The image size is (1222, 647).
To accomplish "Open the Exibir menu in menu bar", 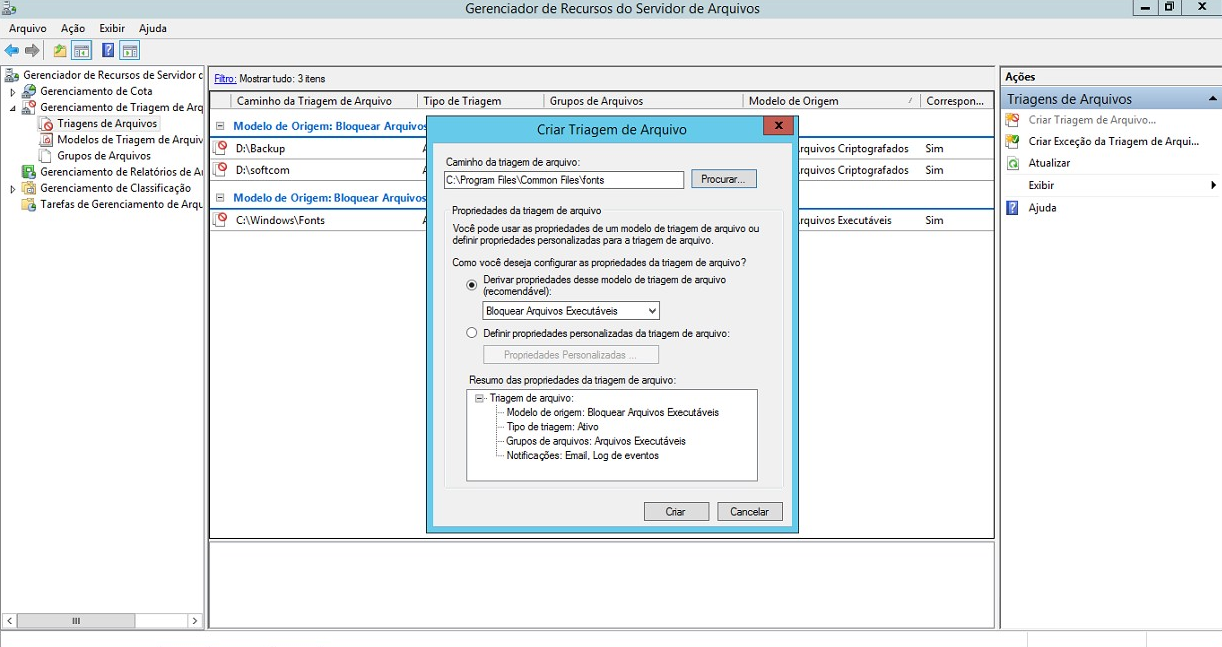I will [112, 28].
